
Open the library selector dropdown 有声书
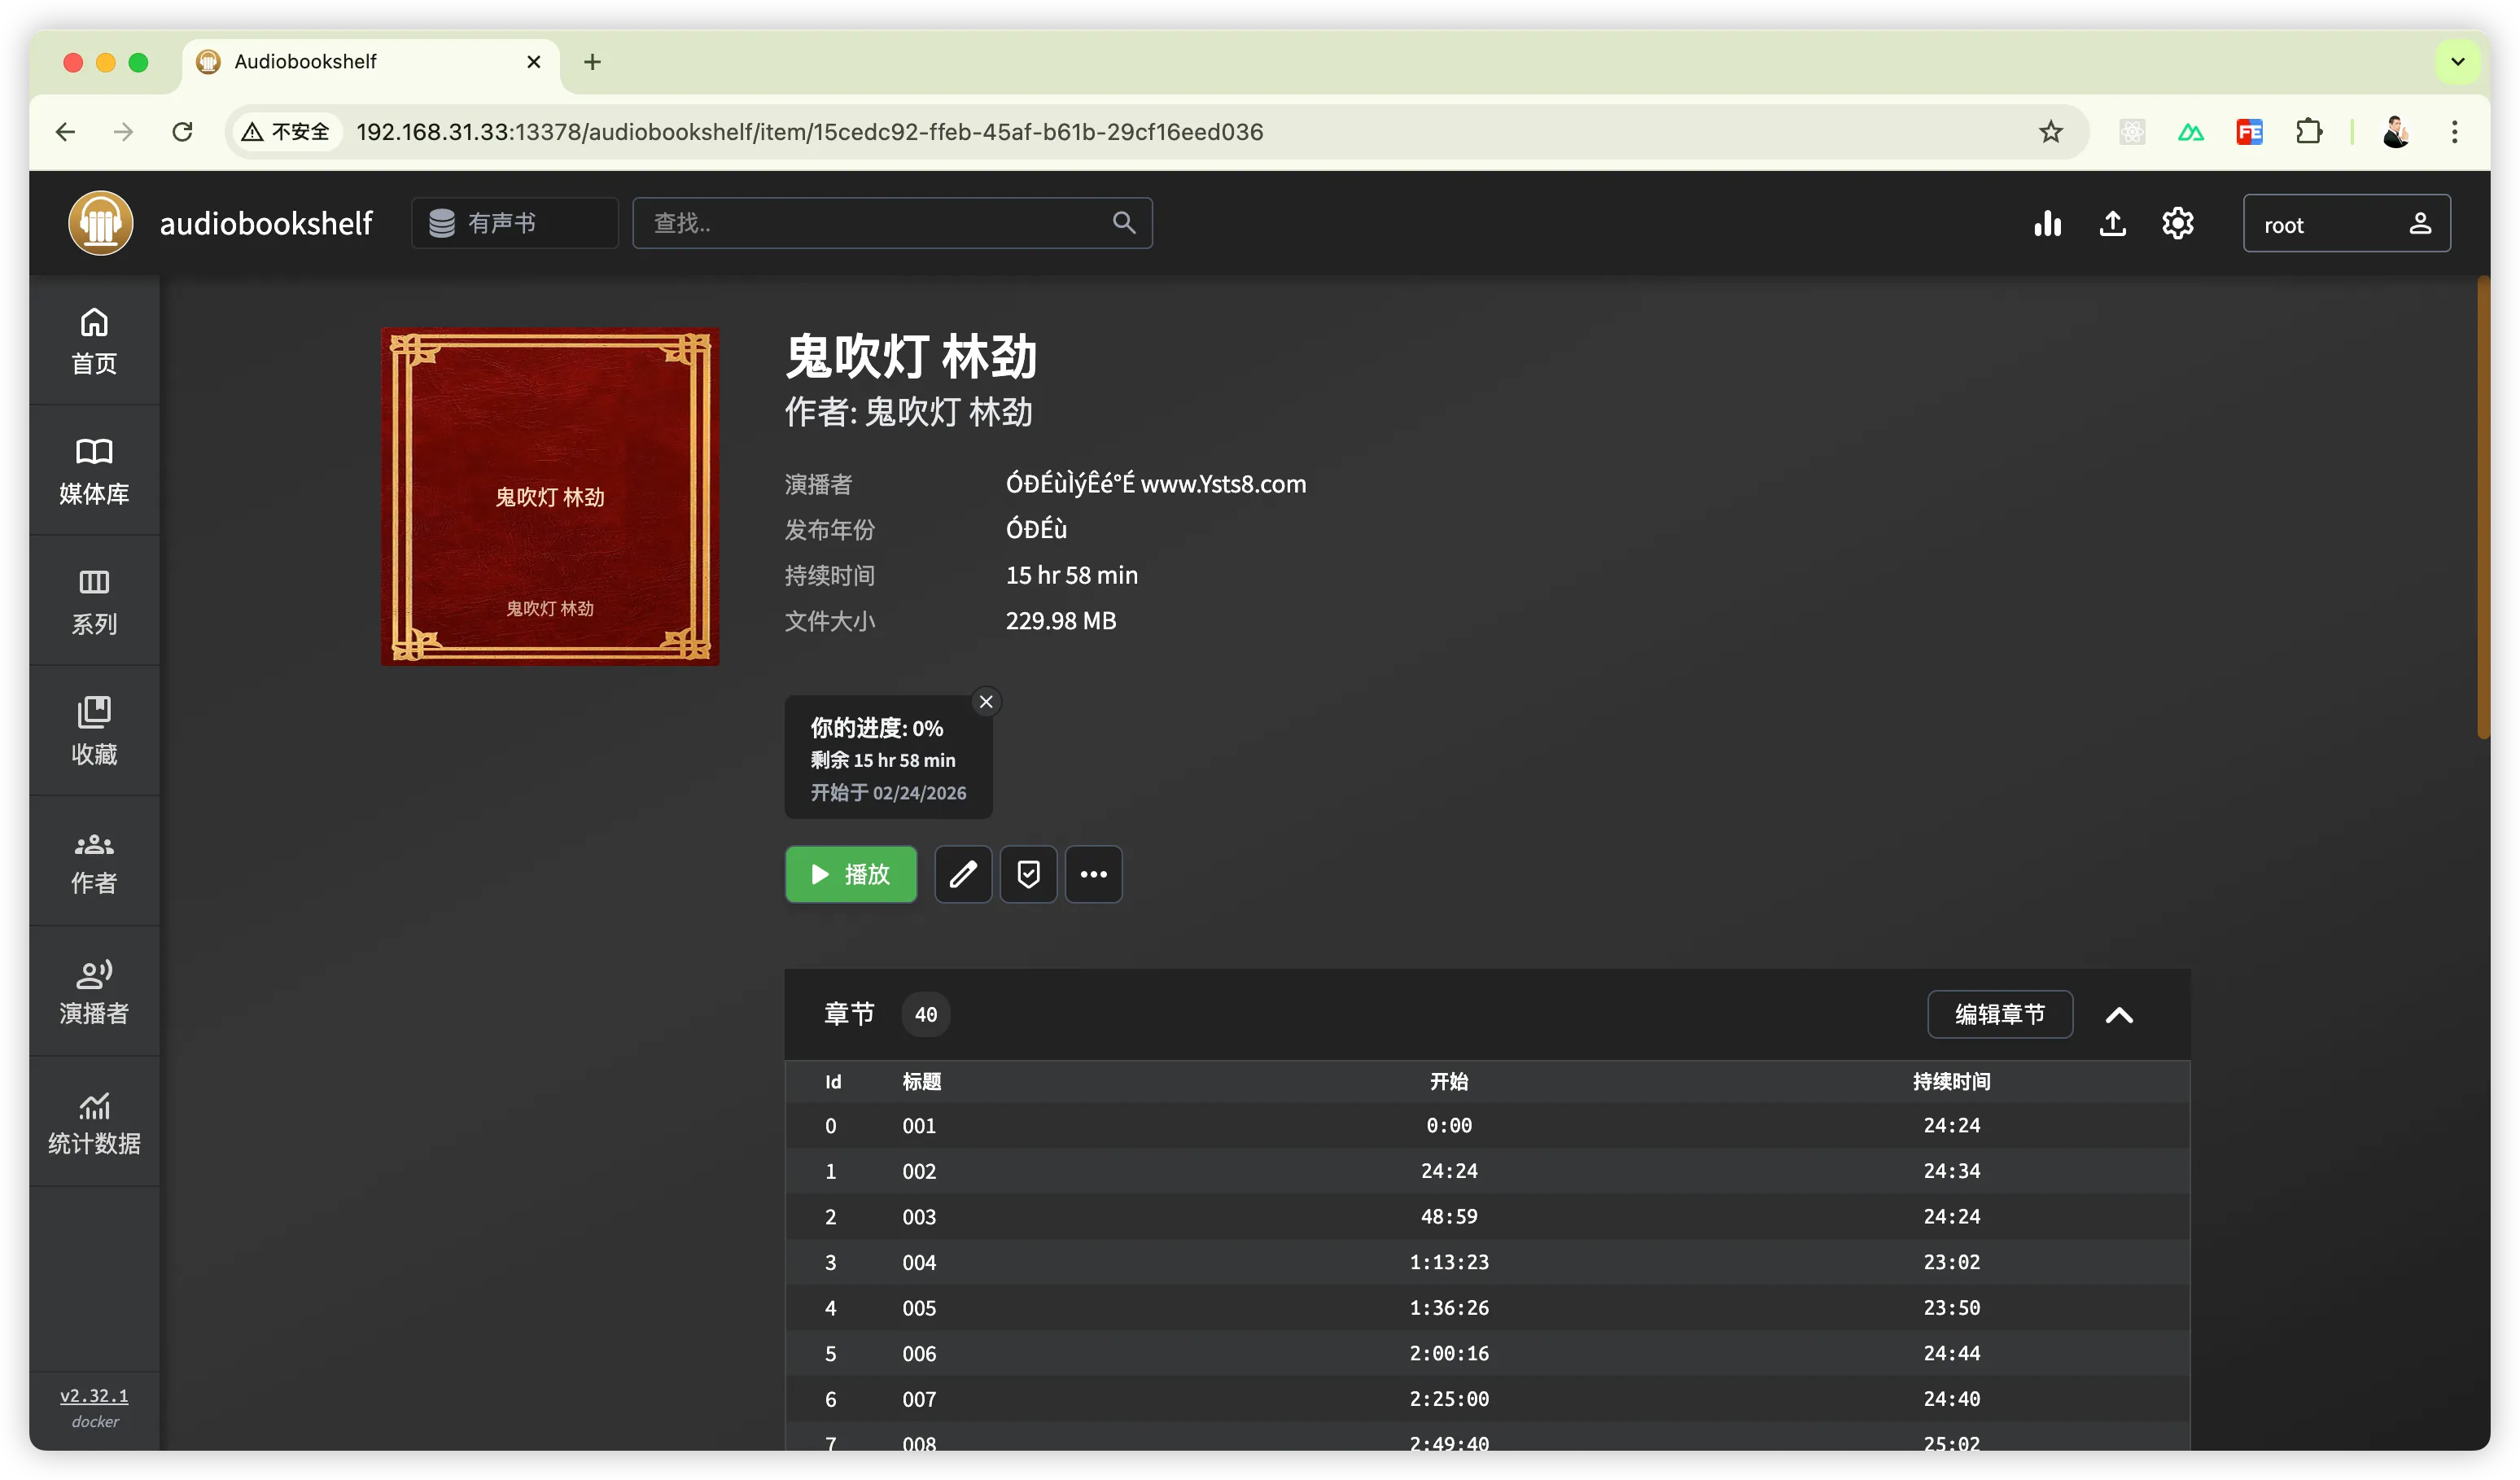click(515, 223)
